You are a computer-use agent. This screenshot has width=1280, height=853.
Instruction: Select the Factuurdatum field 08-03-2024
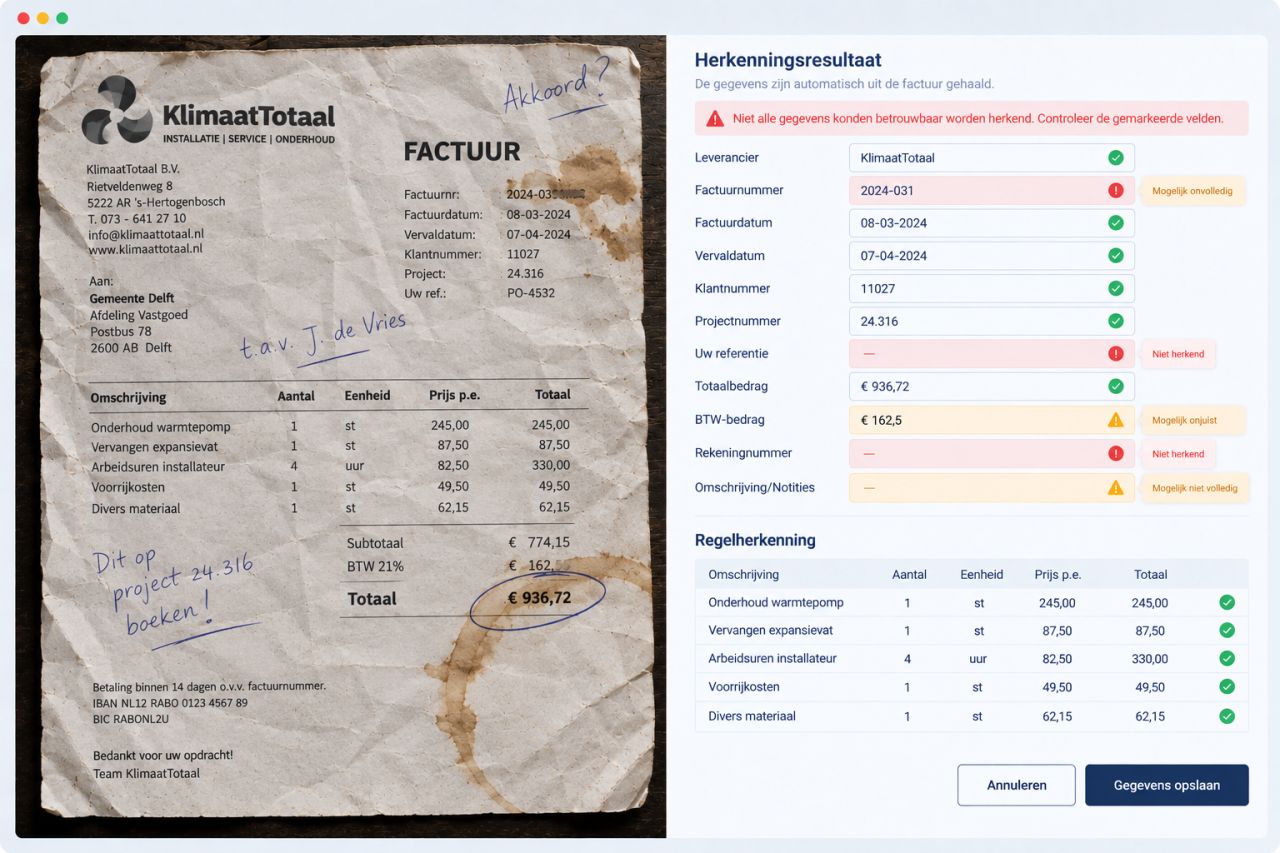pyautogui.click(x=992, y=223)
